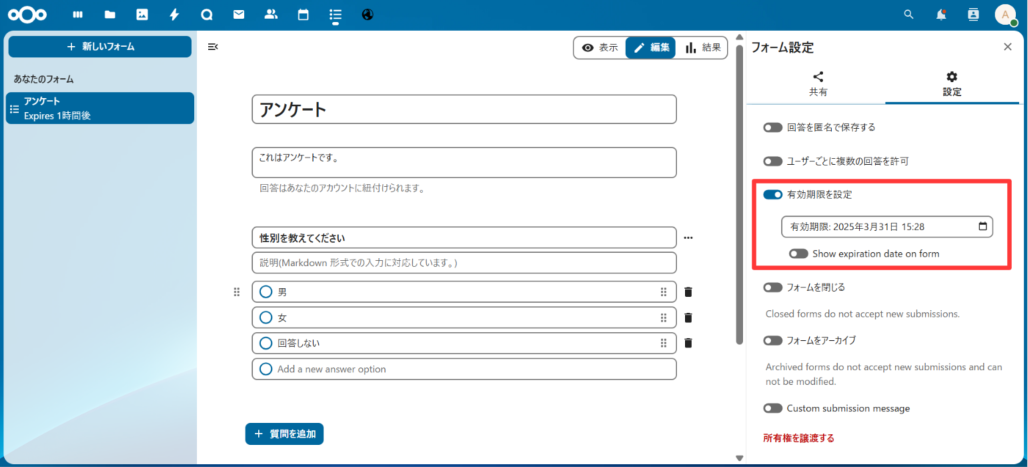Open the Calendar app icon

[x=303, y=15]
